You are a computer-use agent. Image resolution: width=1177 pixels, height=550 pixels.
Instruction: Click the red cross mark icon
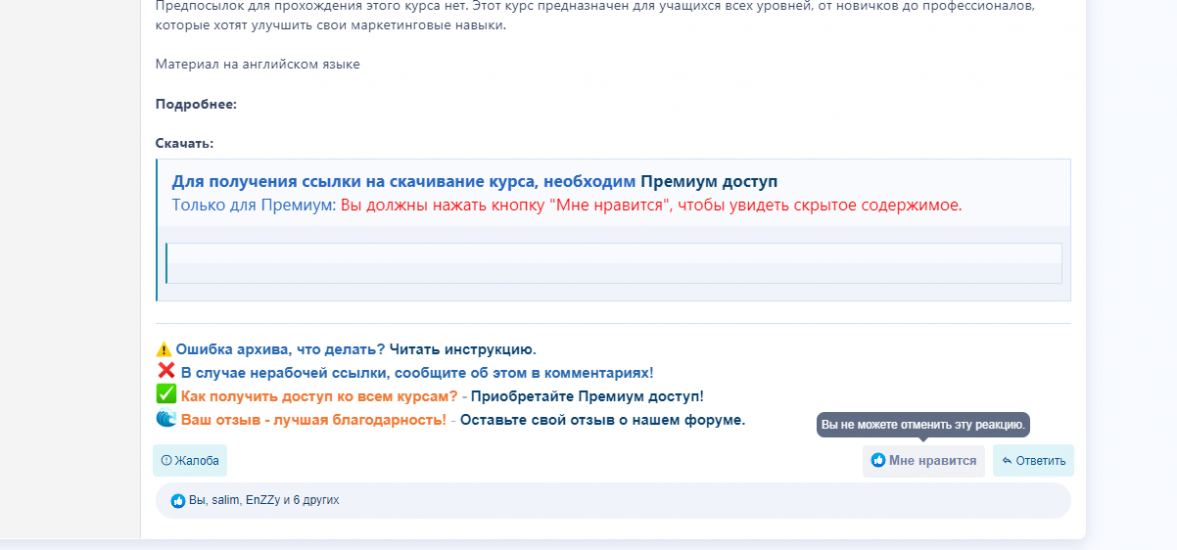166,371
